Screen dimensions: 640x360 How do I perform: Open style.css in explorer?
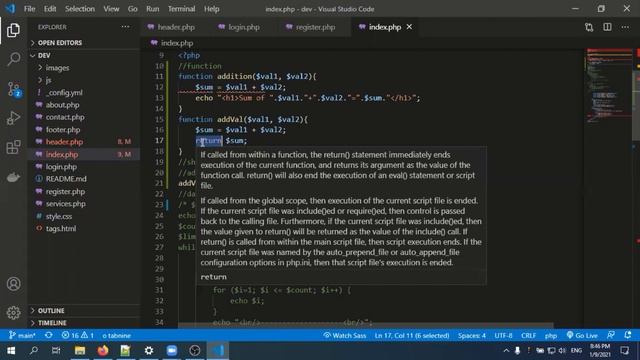coord(84,216)
